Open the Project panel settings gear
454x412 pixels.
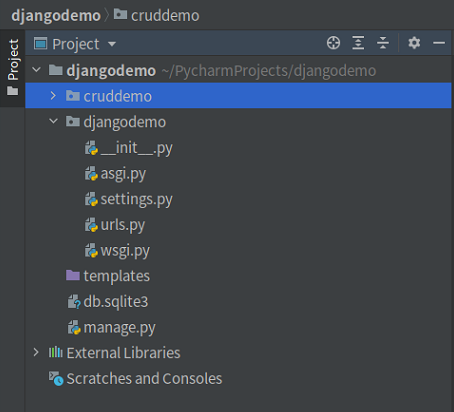[x=414, y=43]
